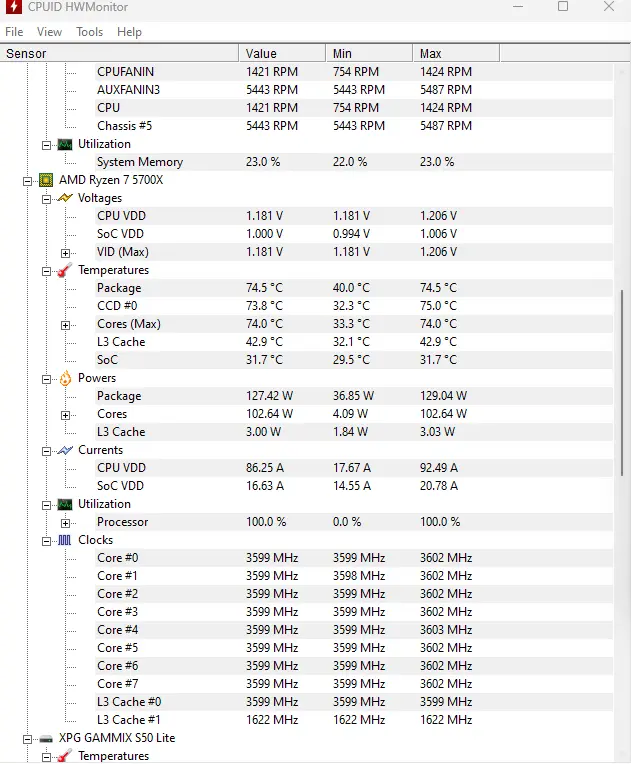The image size is (631, 764).
Task: Collapse the Clocks section
Action: click(46, 541)
